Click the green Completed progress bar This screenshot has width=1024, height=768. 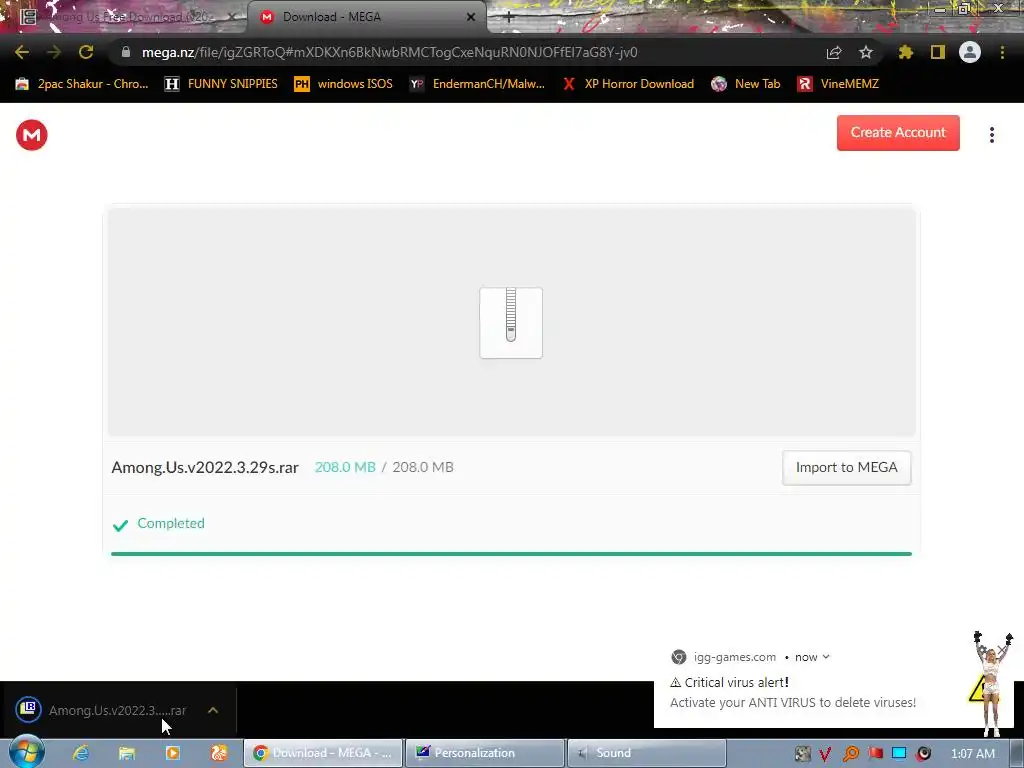tap(511, 554)
